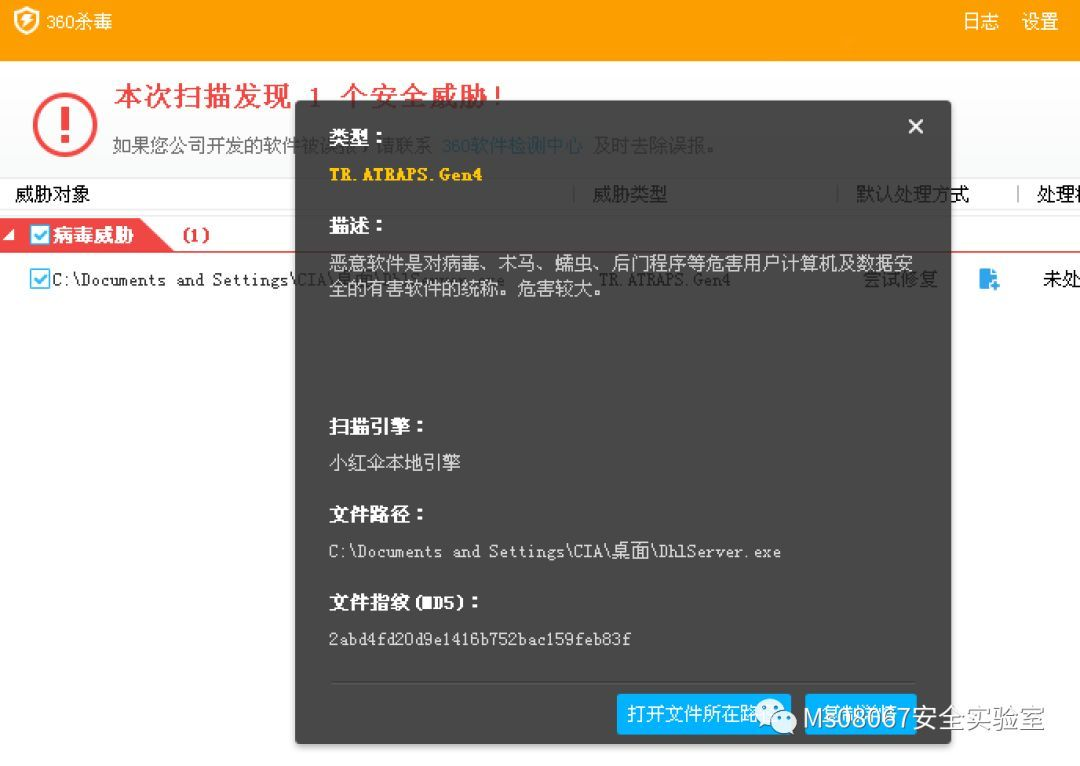The width and height of the screenshot is (1080, 766).
Task: Uncheck the DhlServer.exe threat row checkbox
Action: click(x=38, y=280)
